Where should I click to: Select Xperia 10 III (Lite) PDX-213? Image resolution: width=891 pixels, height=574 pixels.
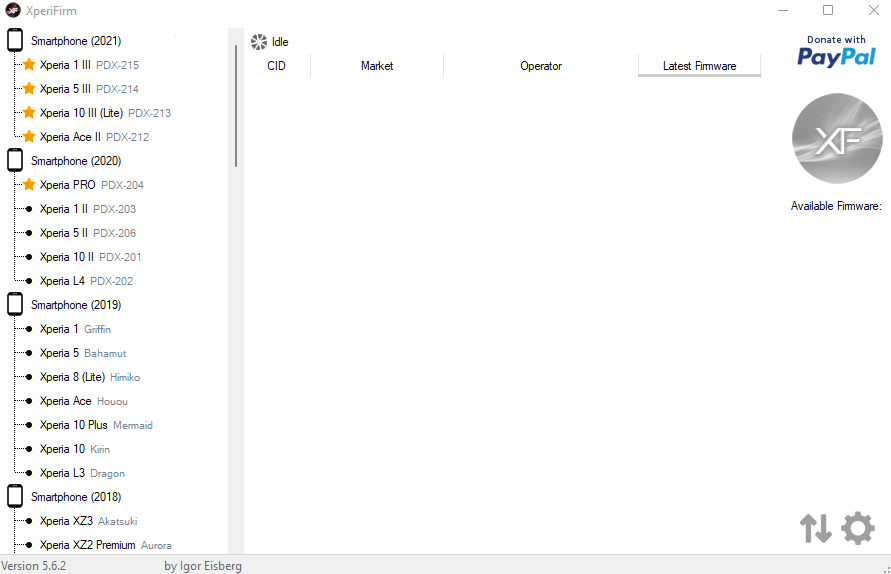(105, 113)
